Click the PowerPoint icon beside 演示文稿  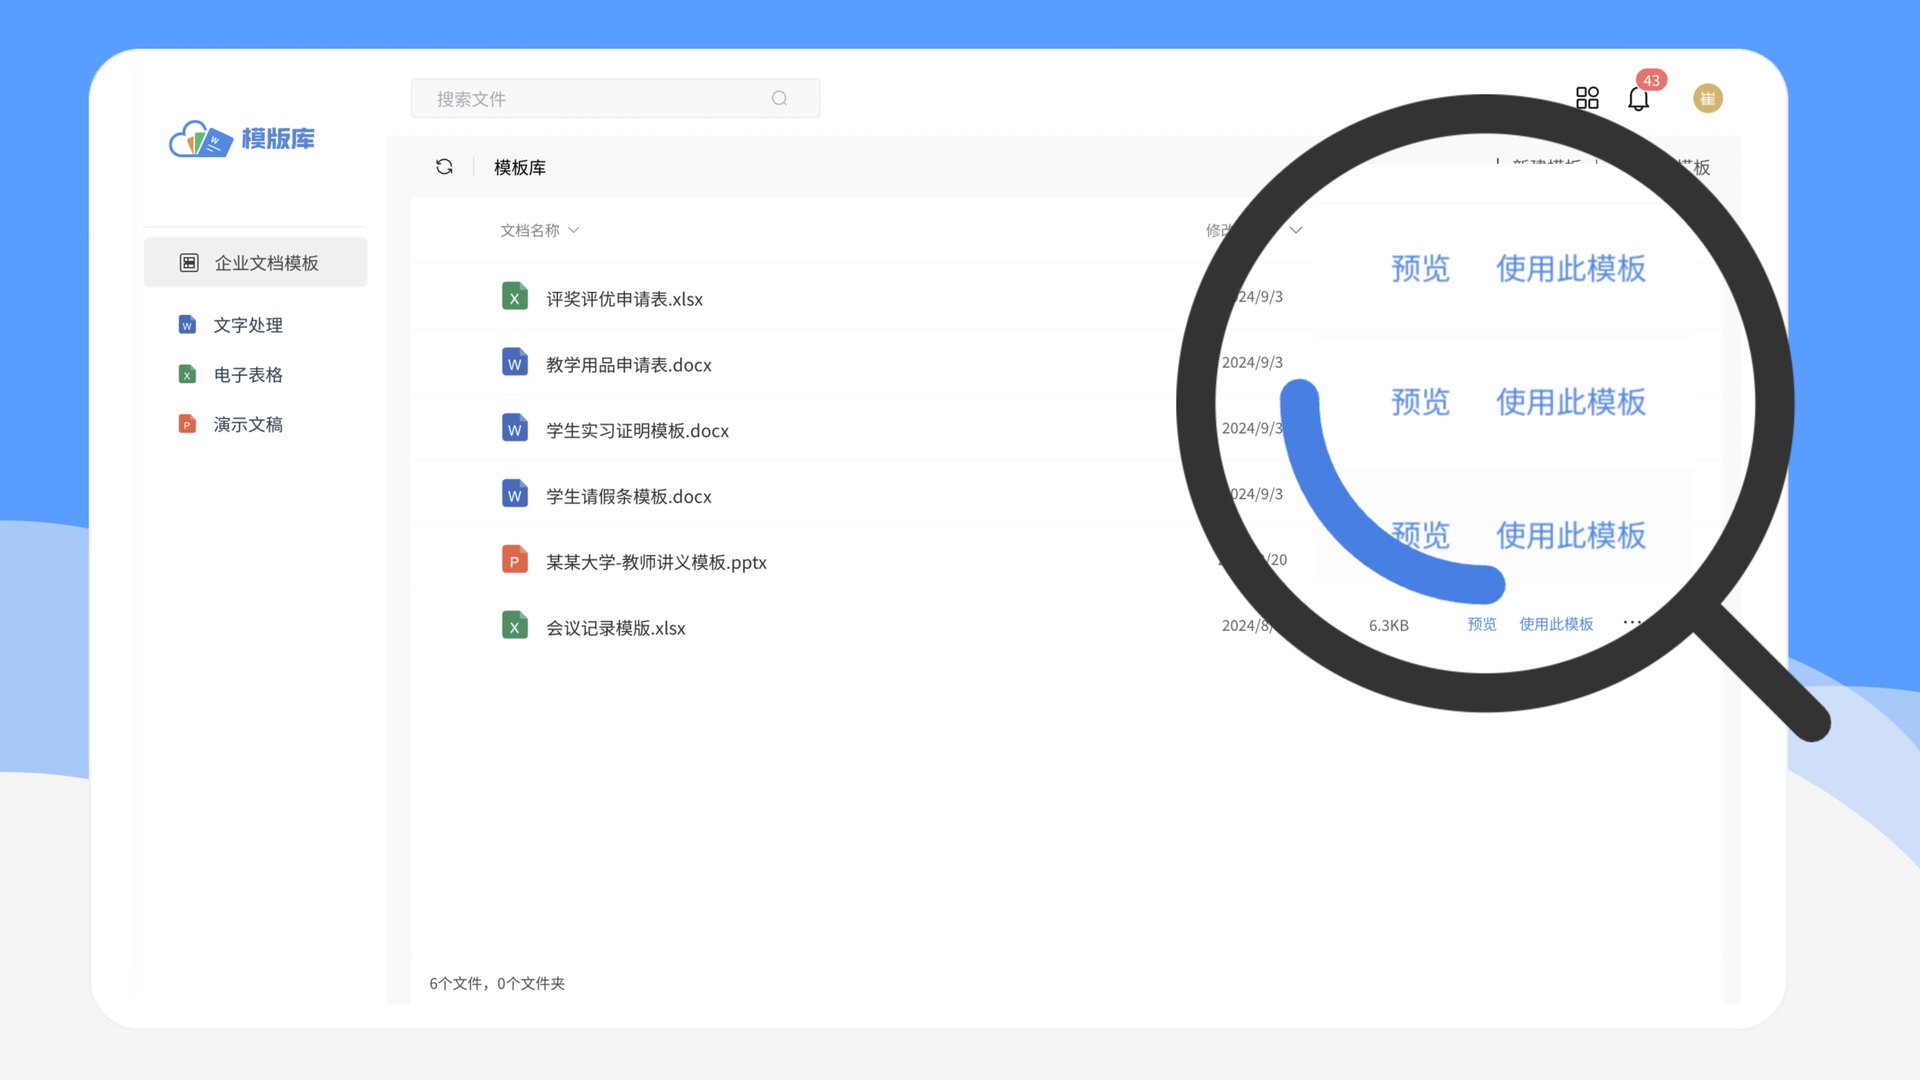(187, 424)
